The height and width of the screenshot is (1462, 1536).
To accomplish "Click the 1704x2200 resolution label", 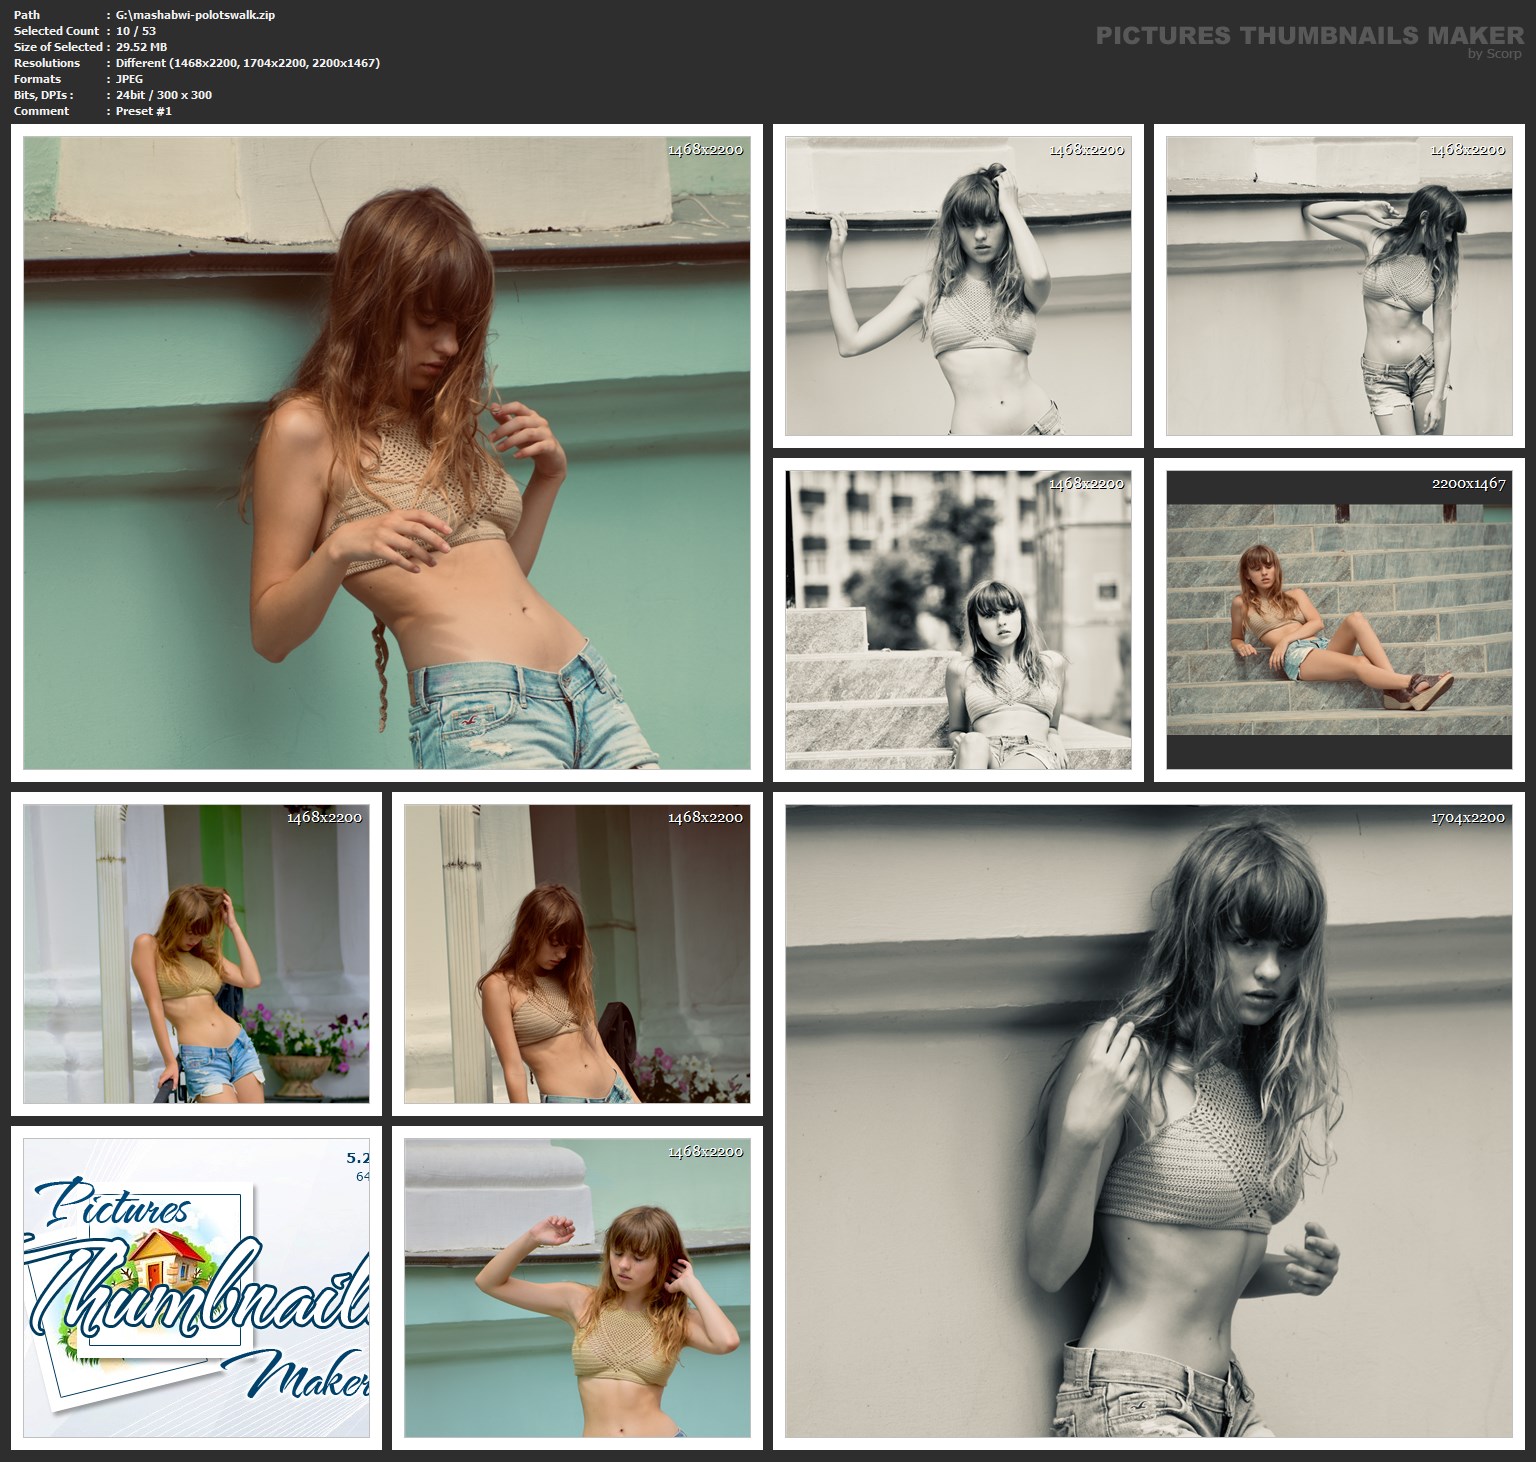I will coord(1468,817).
